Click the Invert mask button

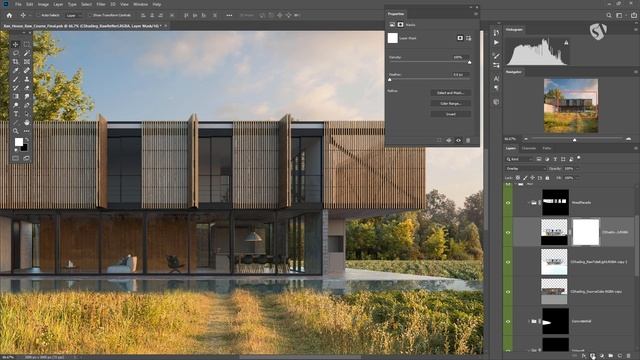point(451,114)
